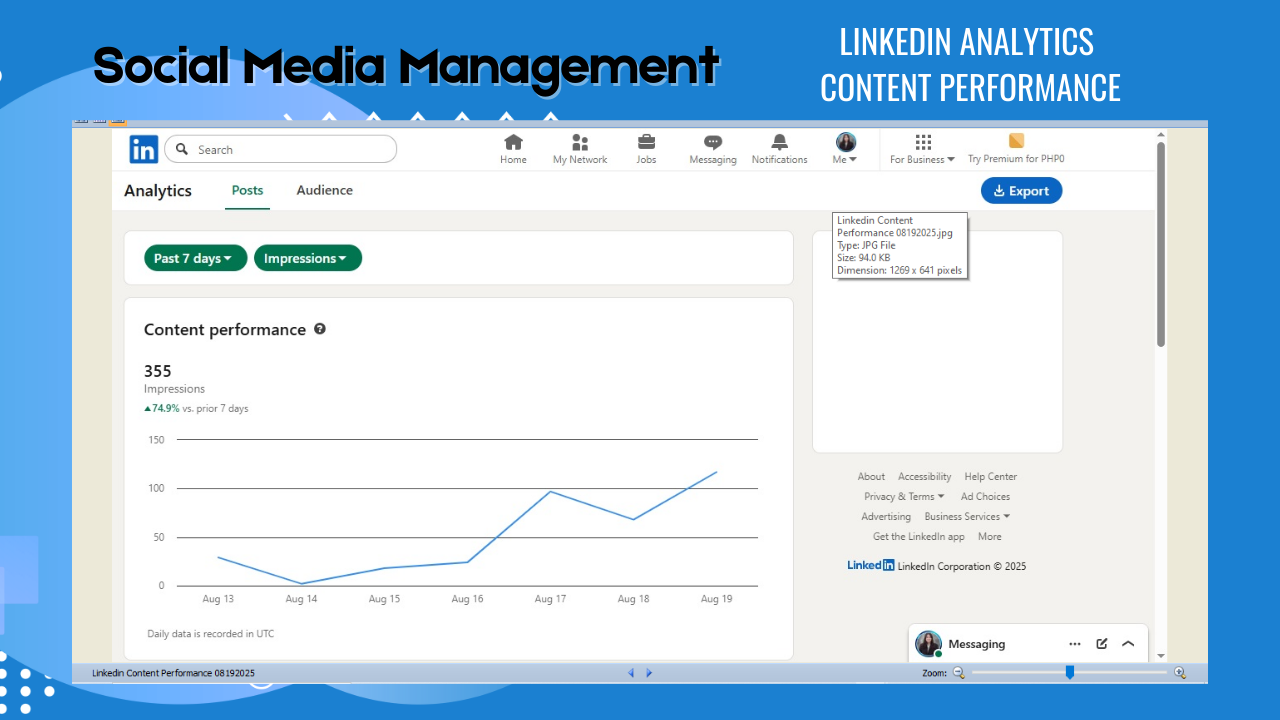Click the LinkedIn logo icon

click(144, 150)
